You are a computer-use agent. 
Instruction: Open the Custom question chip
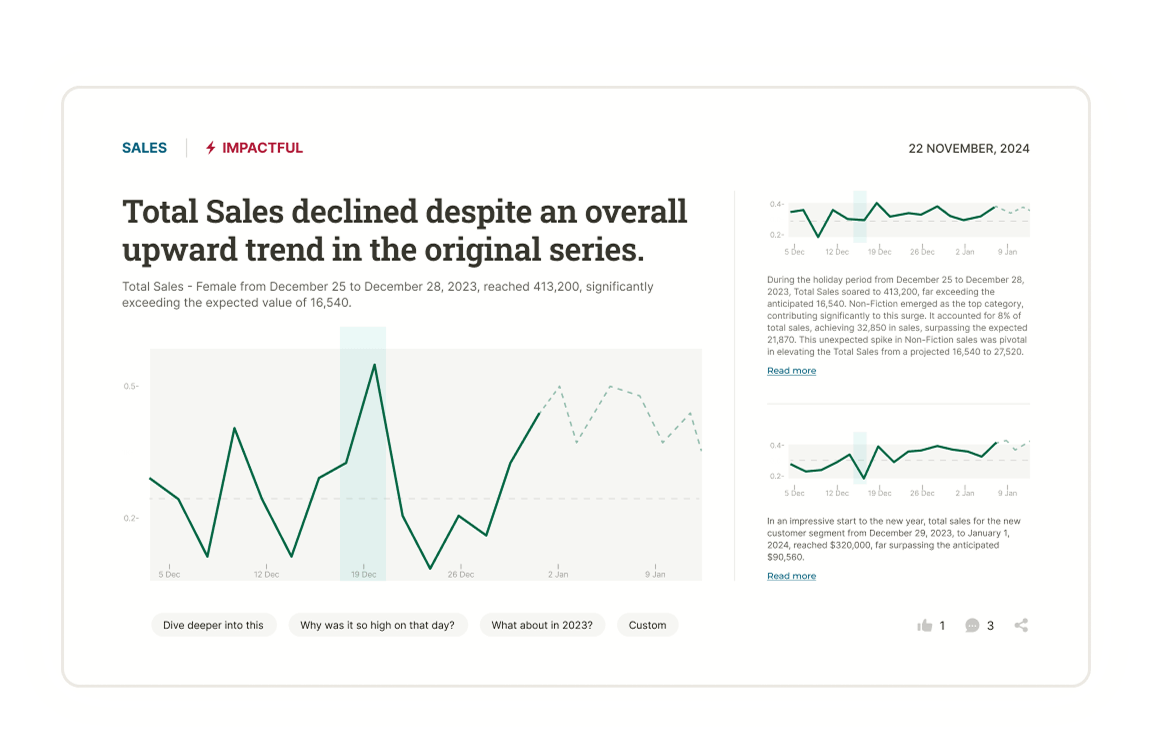(647, 625)
